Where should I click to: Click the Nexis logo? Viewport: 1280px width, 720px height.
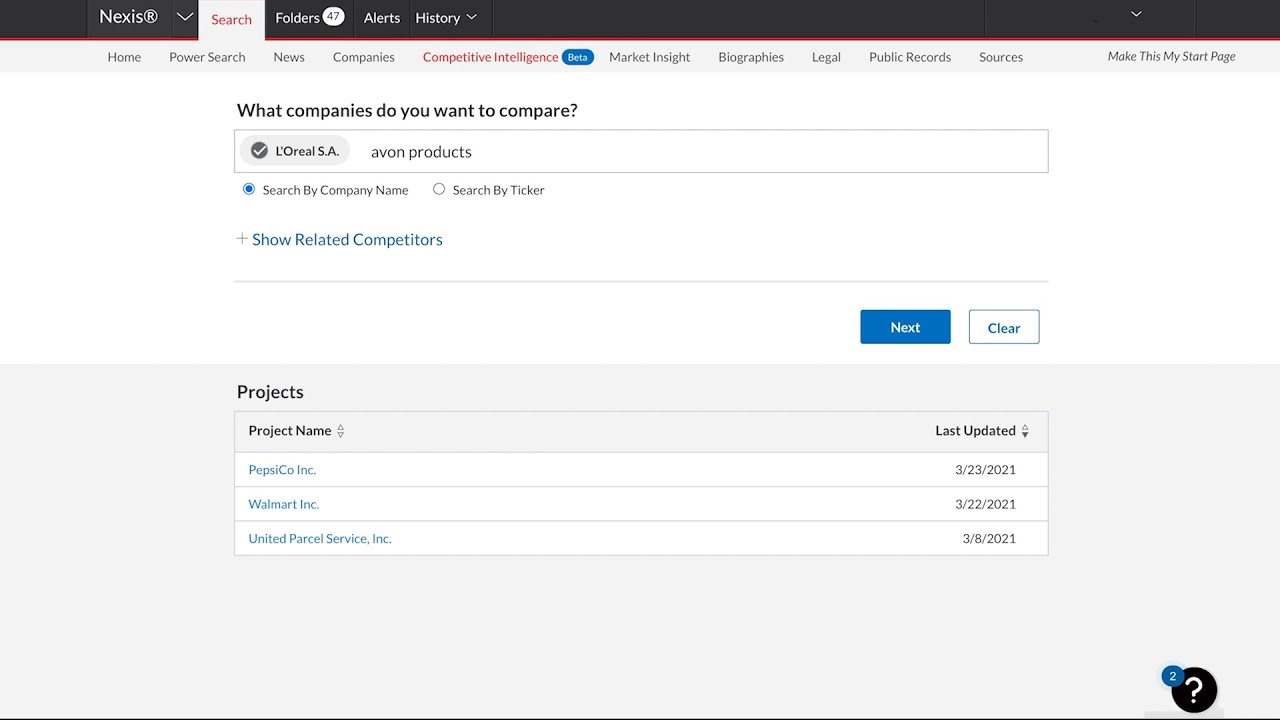coord(128,17)
